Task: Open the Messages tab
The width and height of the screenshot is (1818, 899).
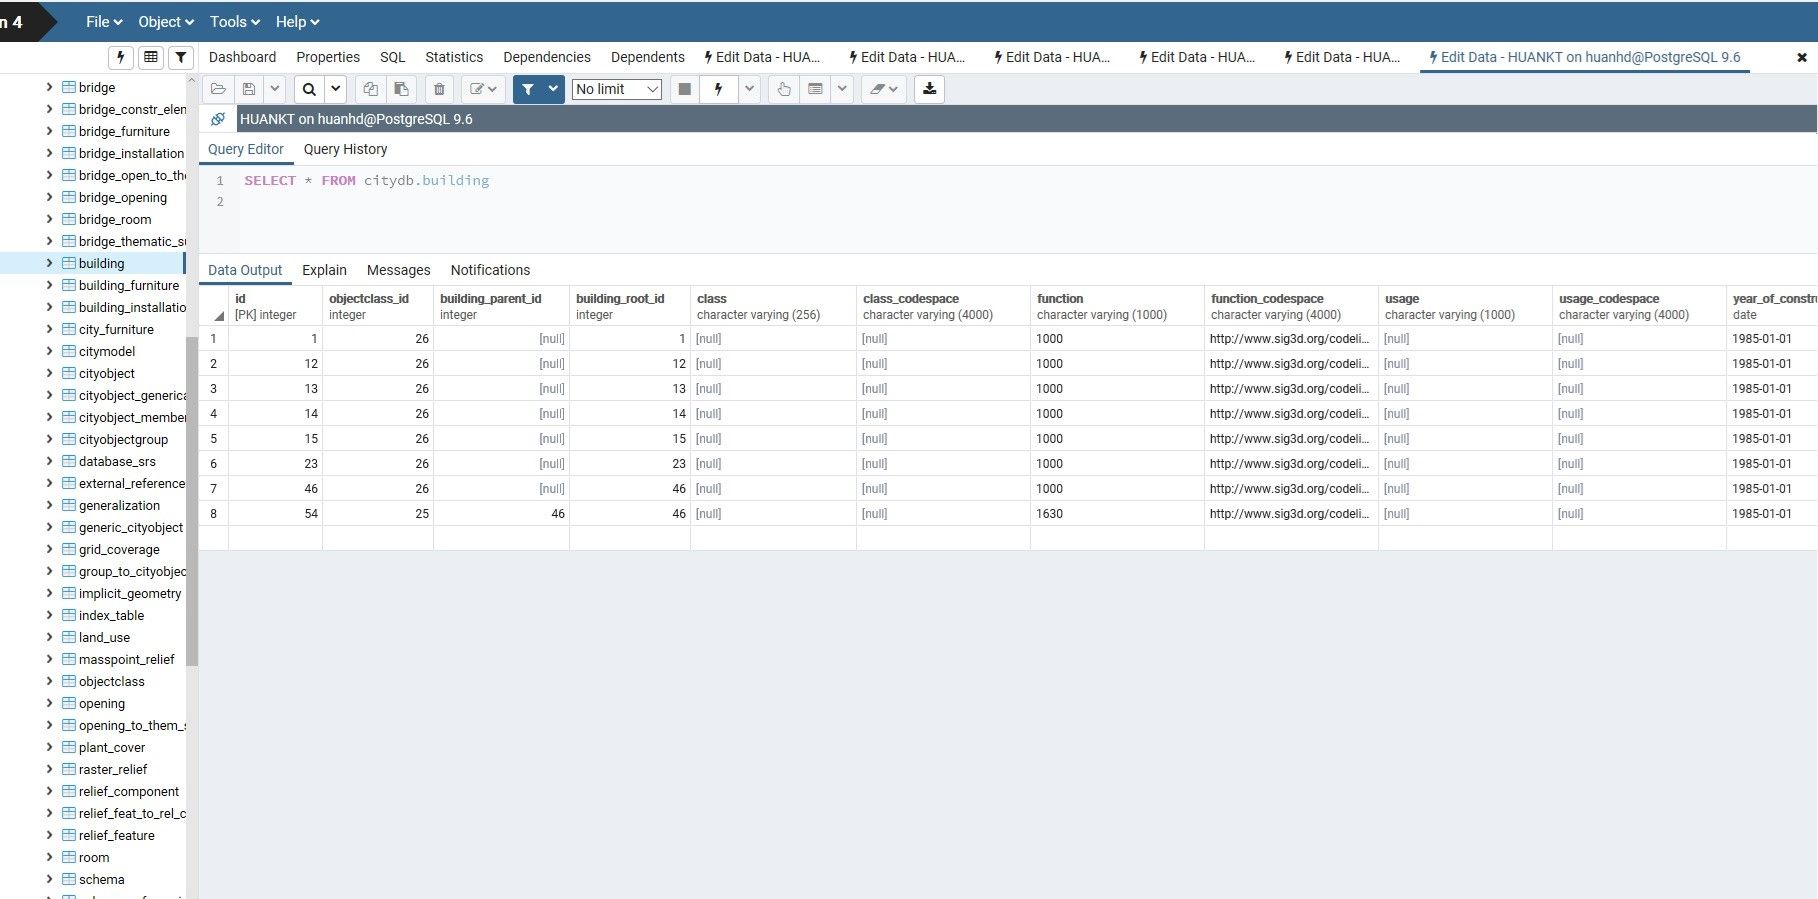Action: (x=398, y=270)
